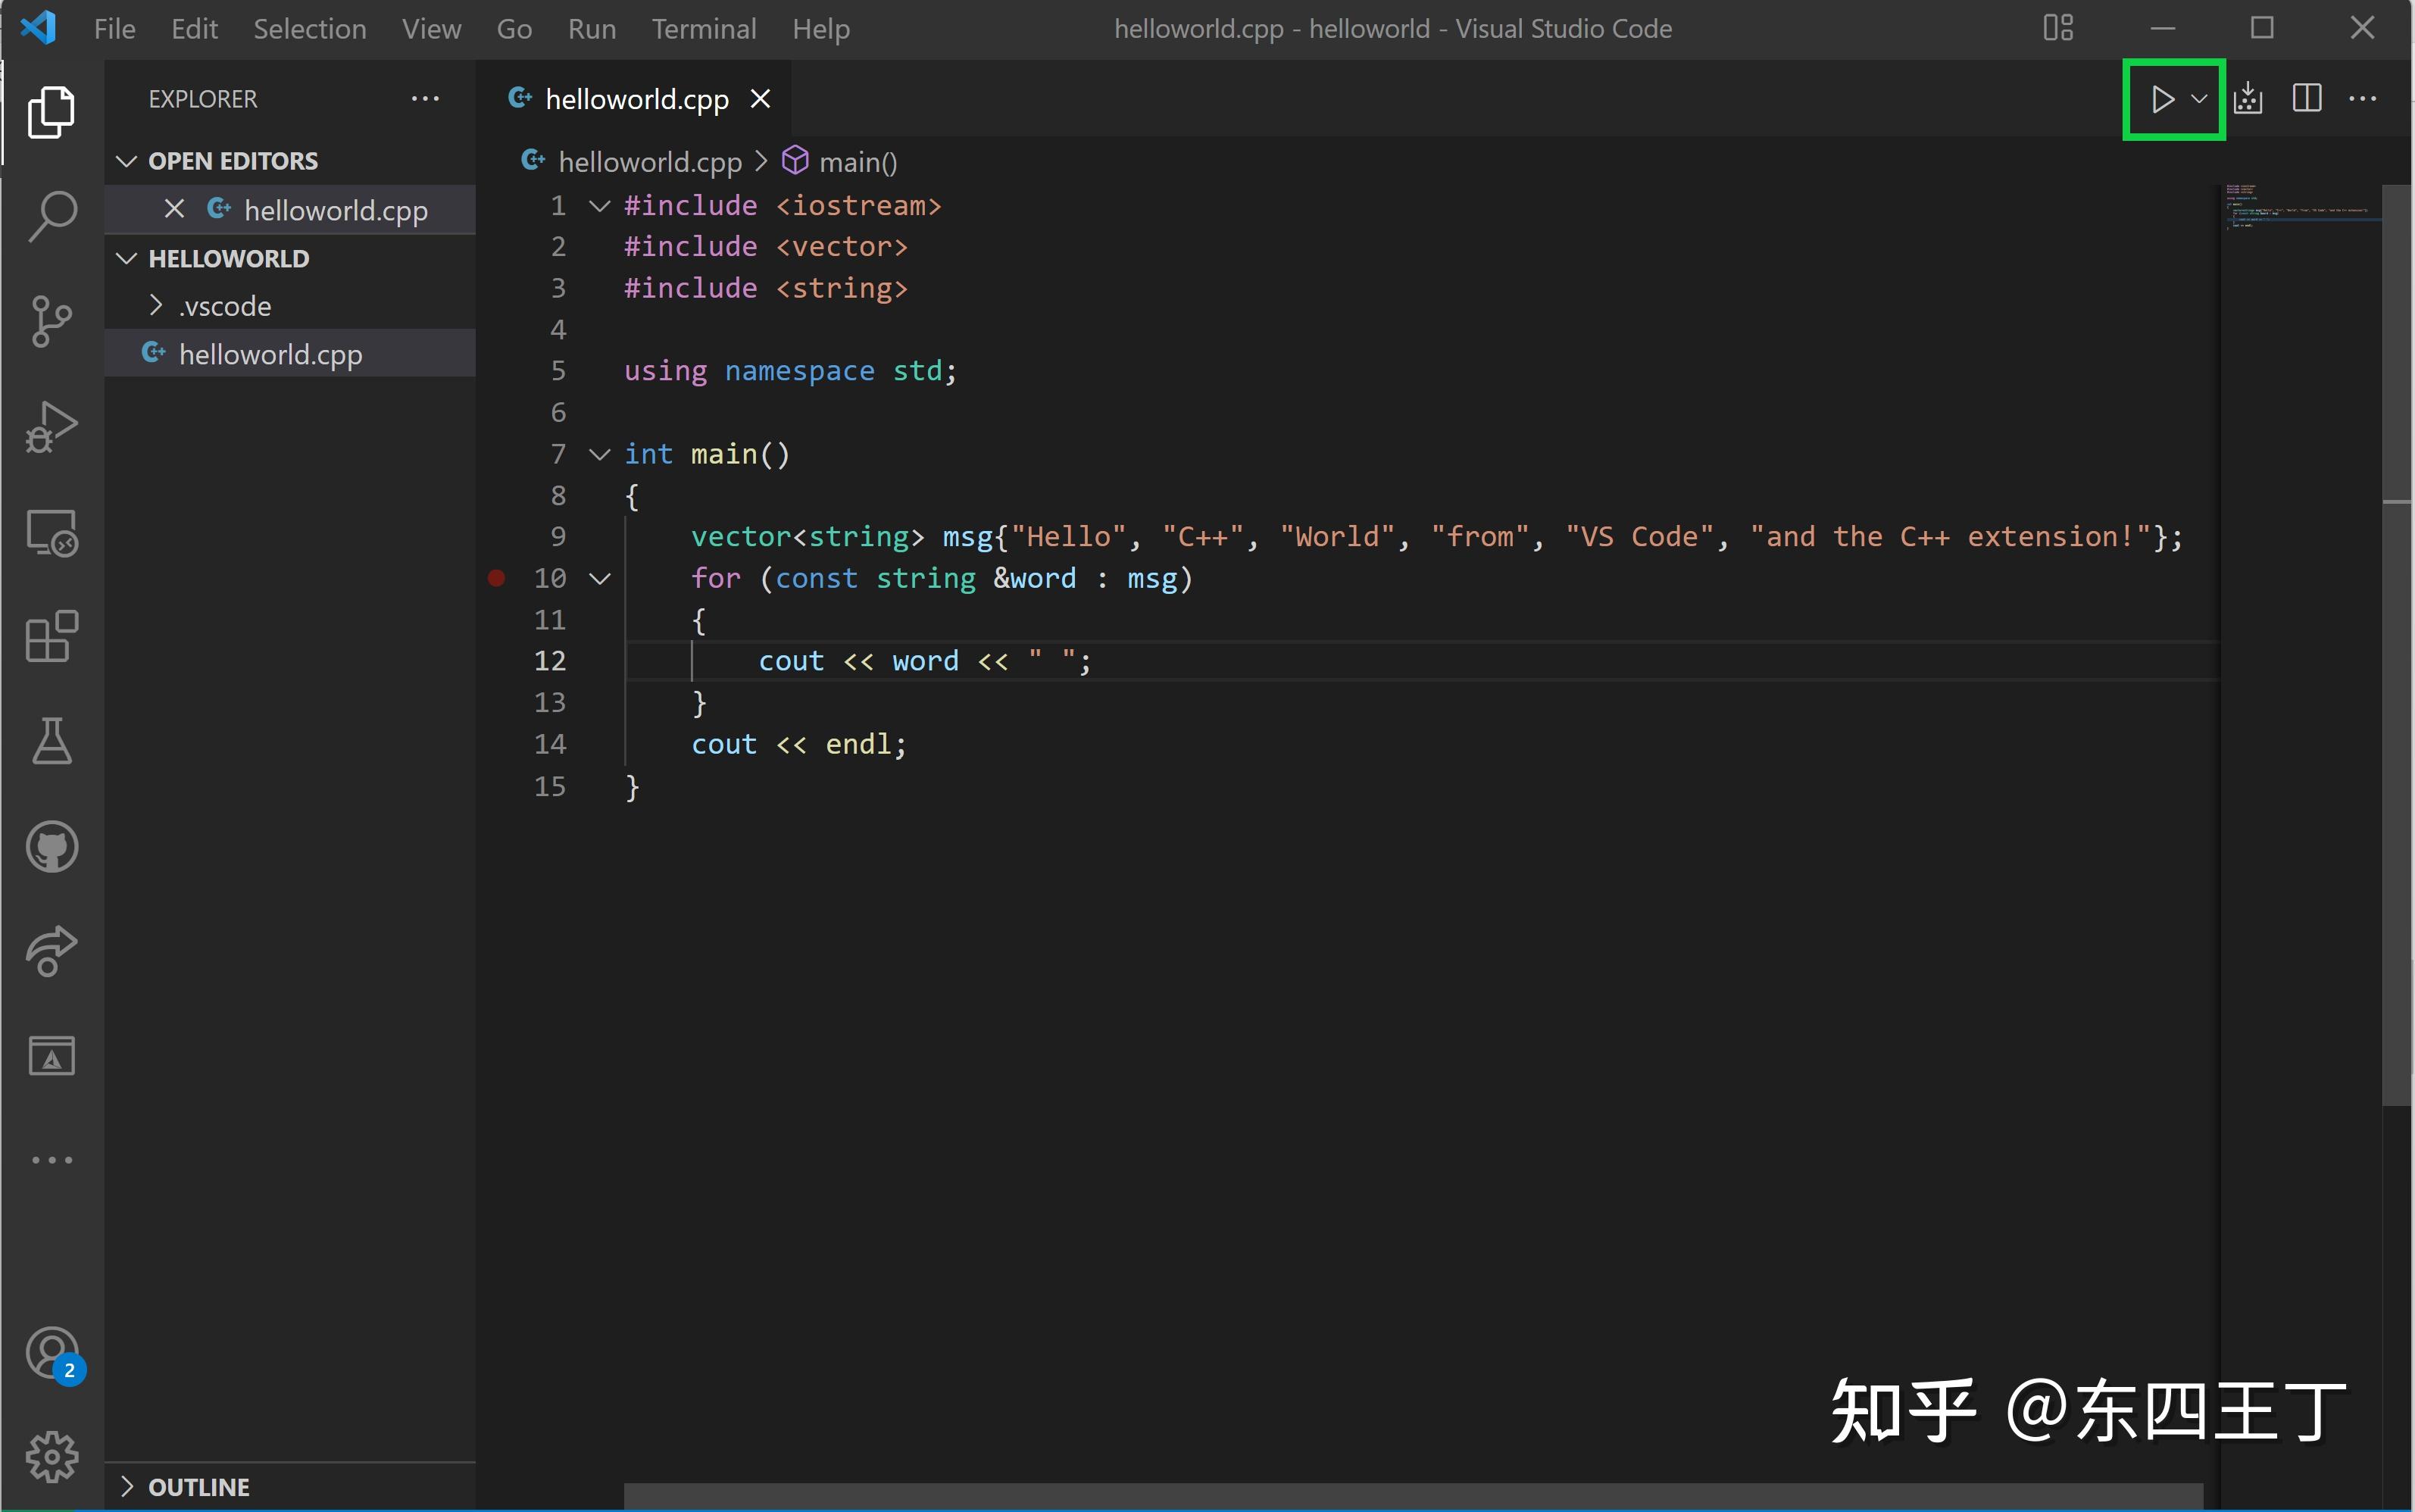Open the Explorer view in activity bar

click(x=51, y=111)
